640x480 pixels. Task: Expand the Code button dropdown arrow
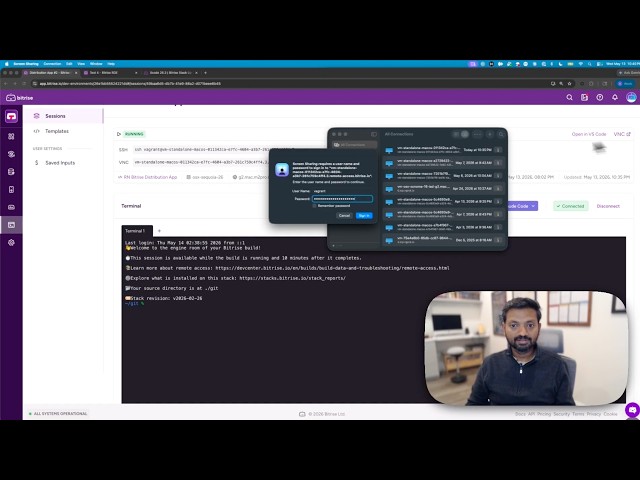pyautogui.click(x=533, y=206)
